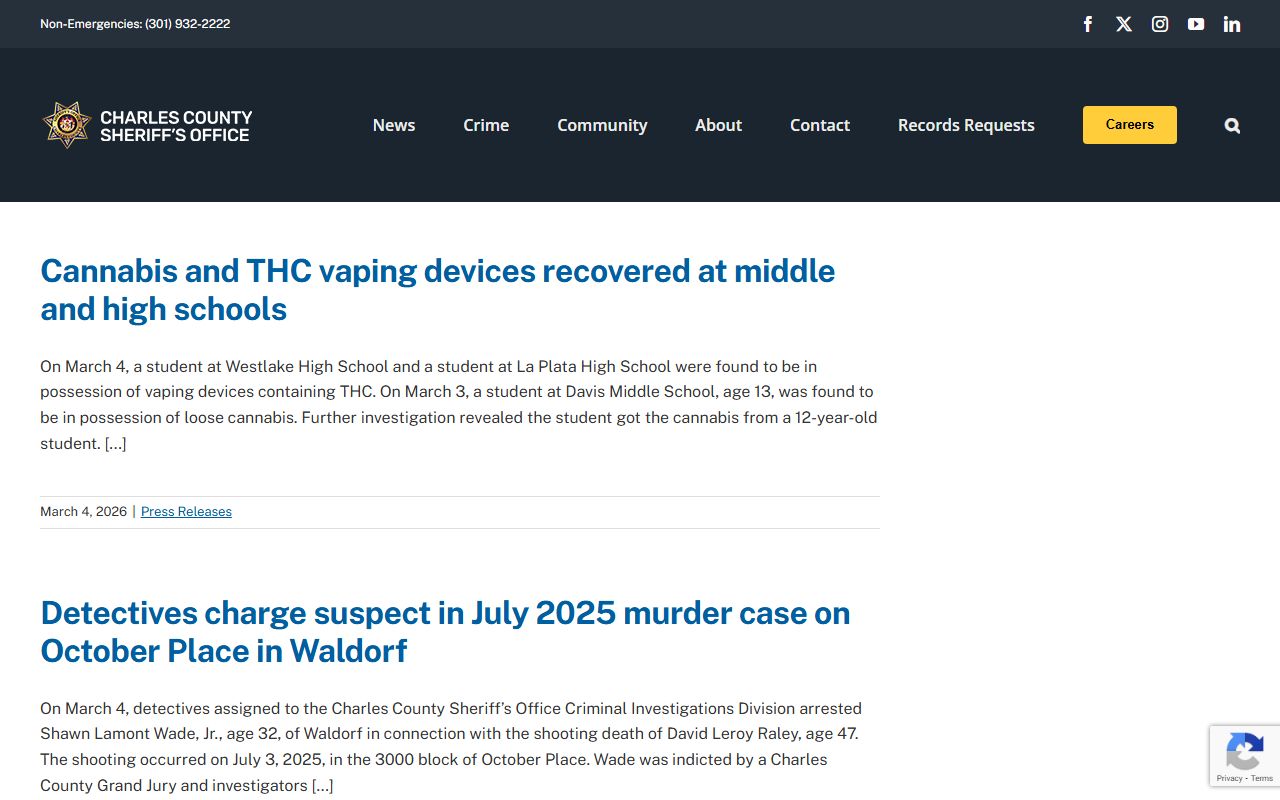
Task: Click the reCAPTCHA Privacy link
Action: [x=1228, y=778]
